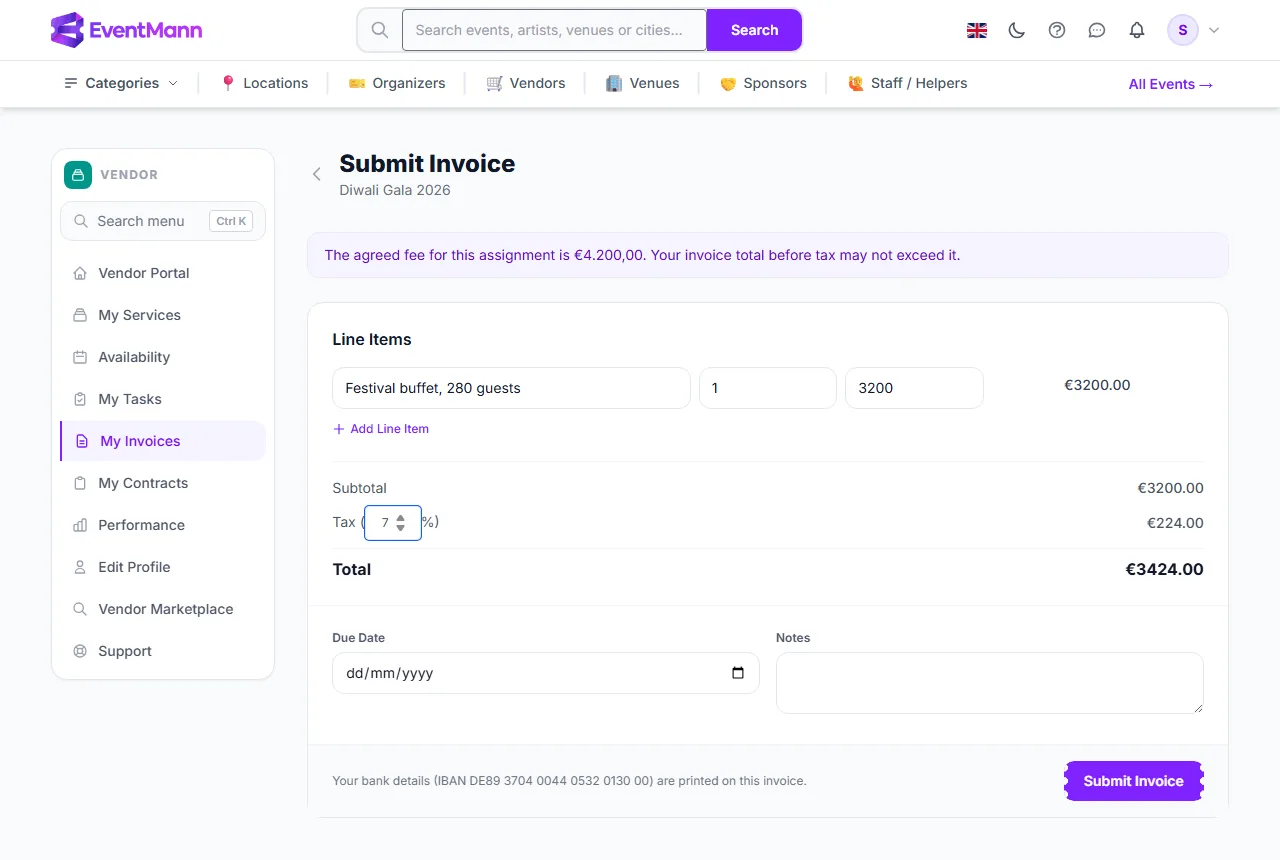The image size is (1280, 860).
Task: Click the EventMann logo
Action: click(x=126, y=30)
